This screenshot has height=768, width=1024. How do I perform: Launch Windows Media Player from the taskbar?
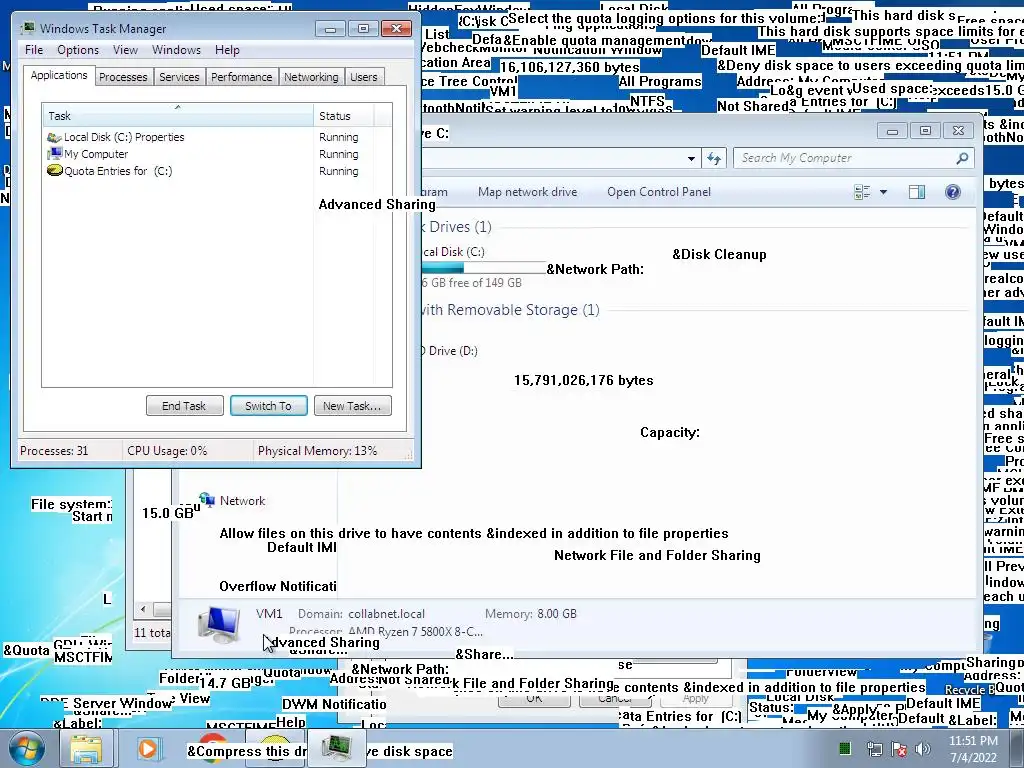coord(148,748)
